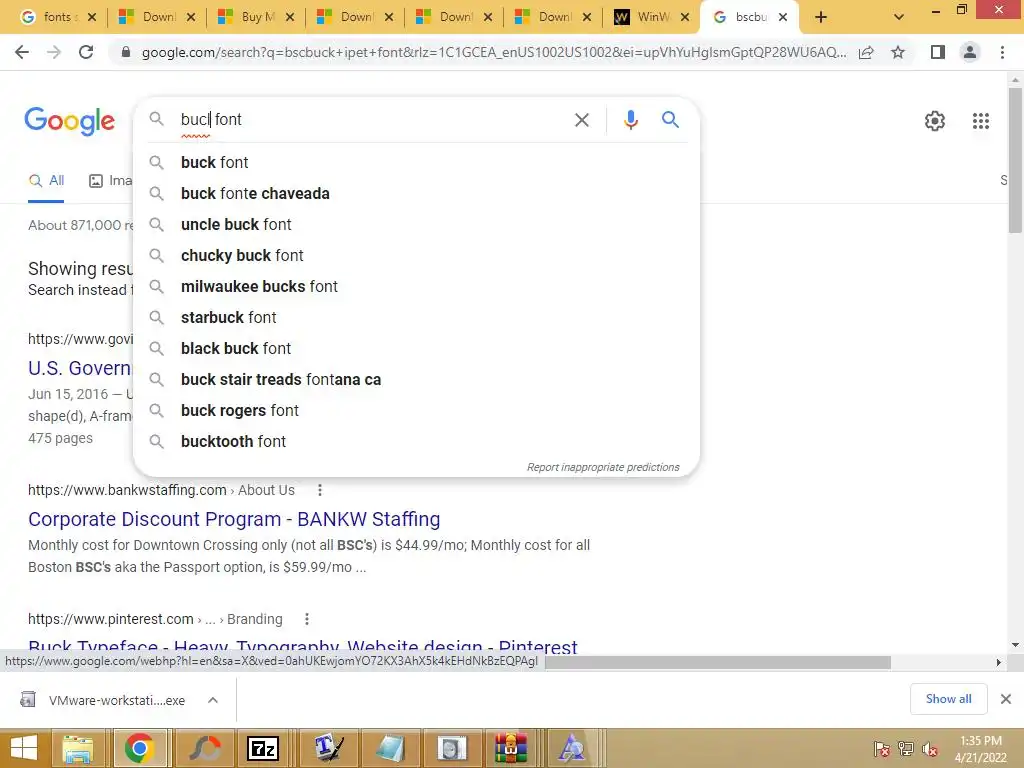Open the Google apps grid
The width and height of the screenshot is (1024, 768).
point(981,121)
